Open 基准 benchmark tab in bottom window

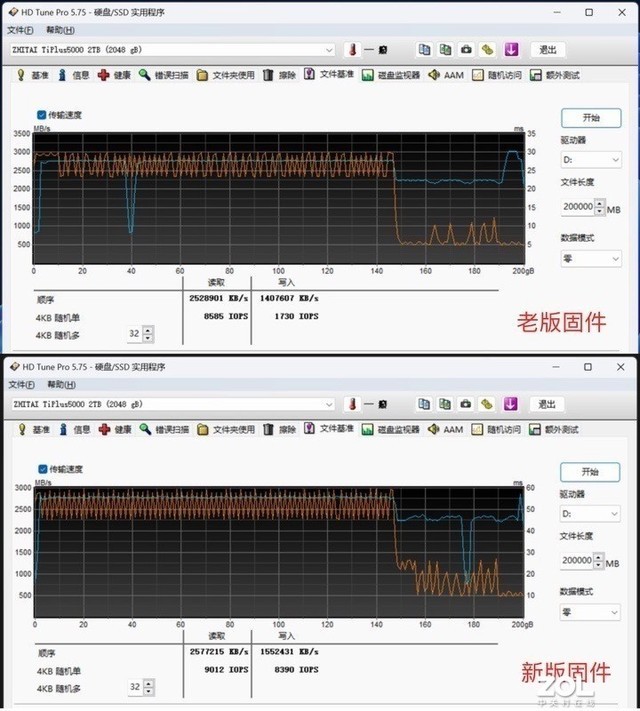[x=33, y=429]
